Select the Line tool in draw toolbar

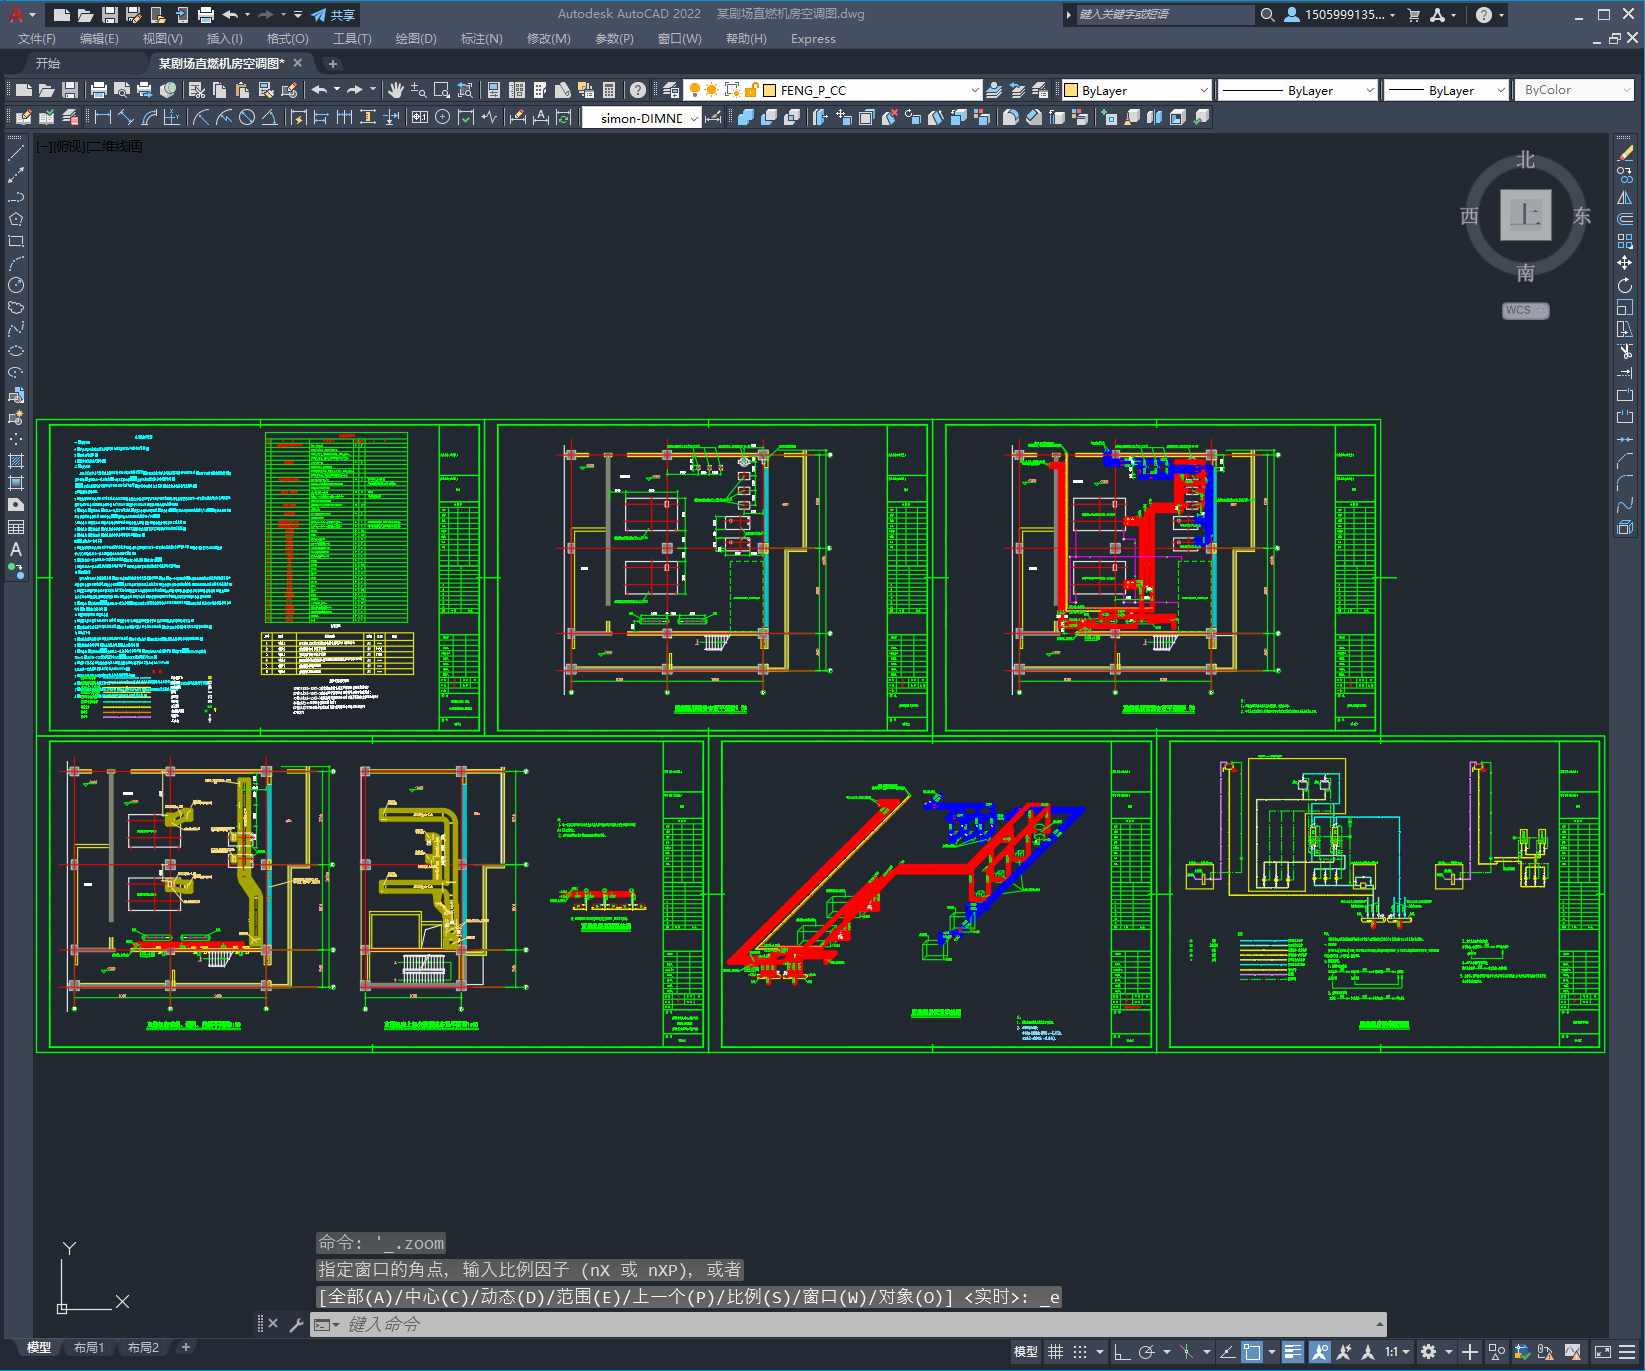16,154
